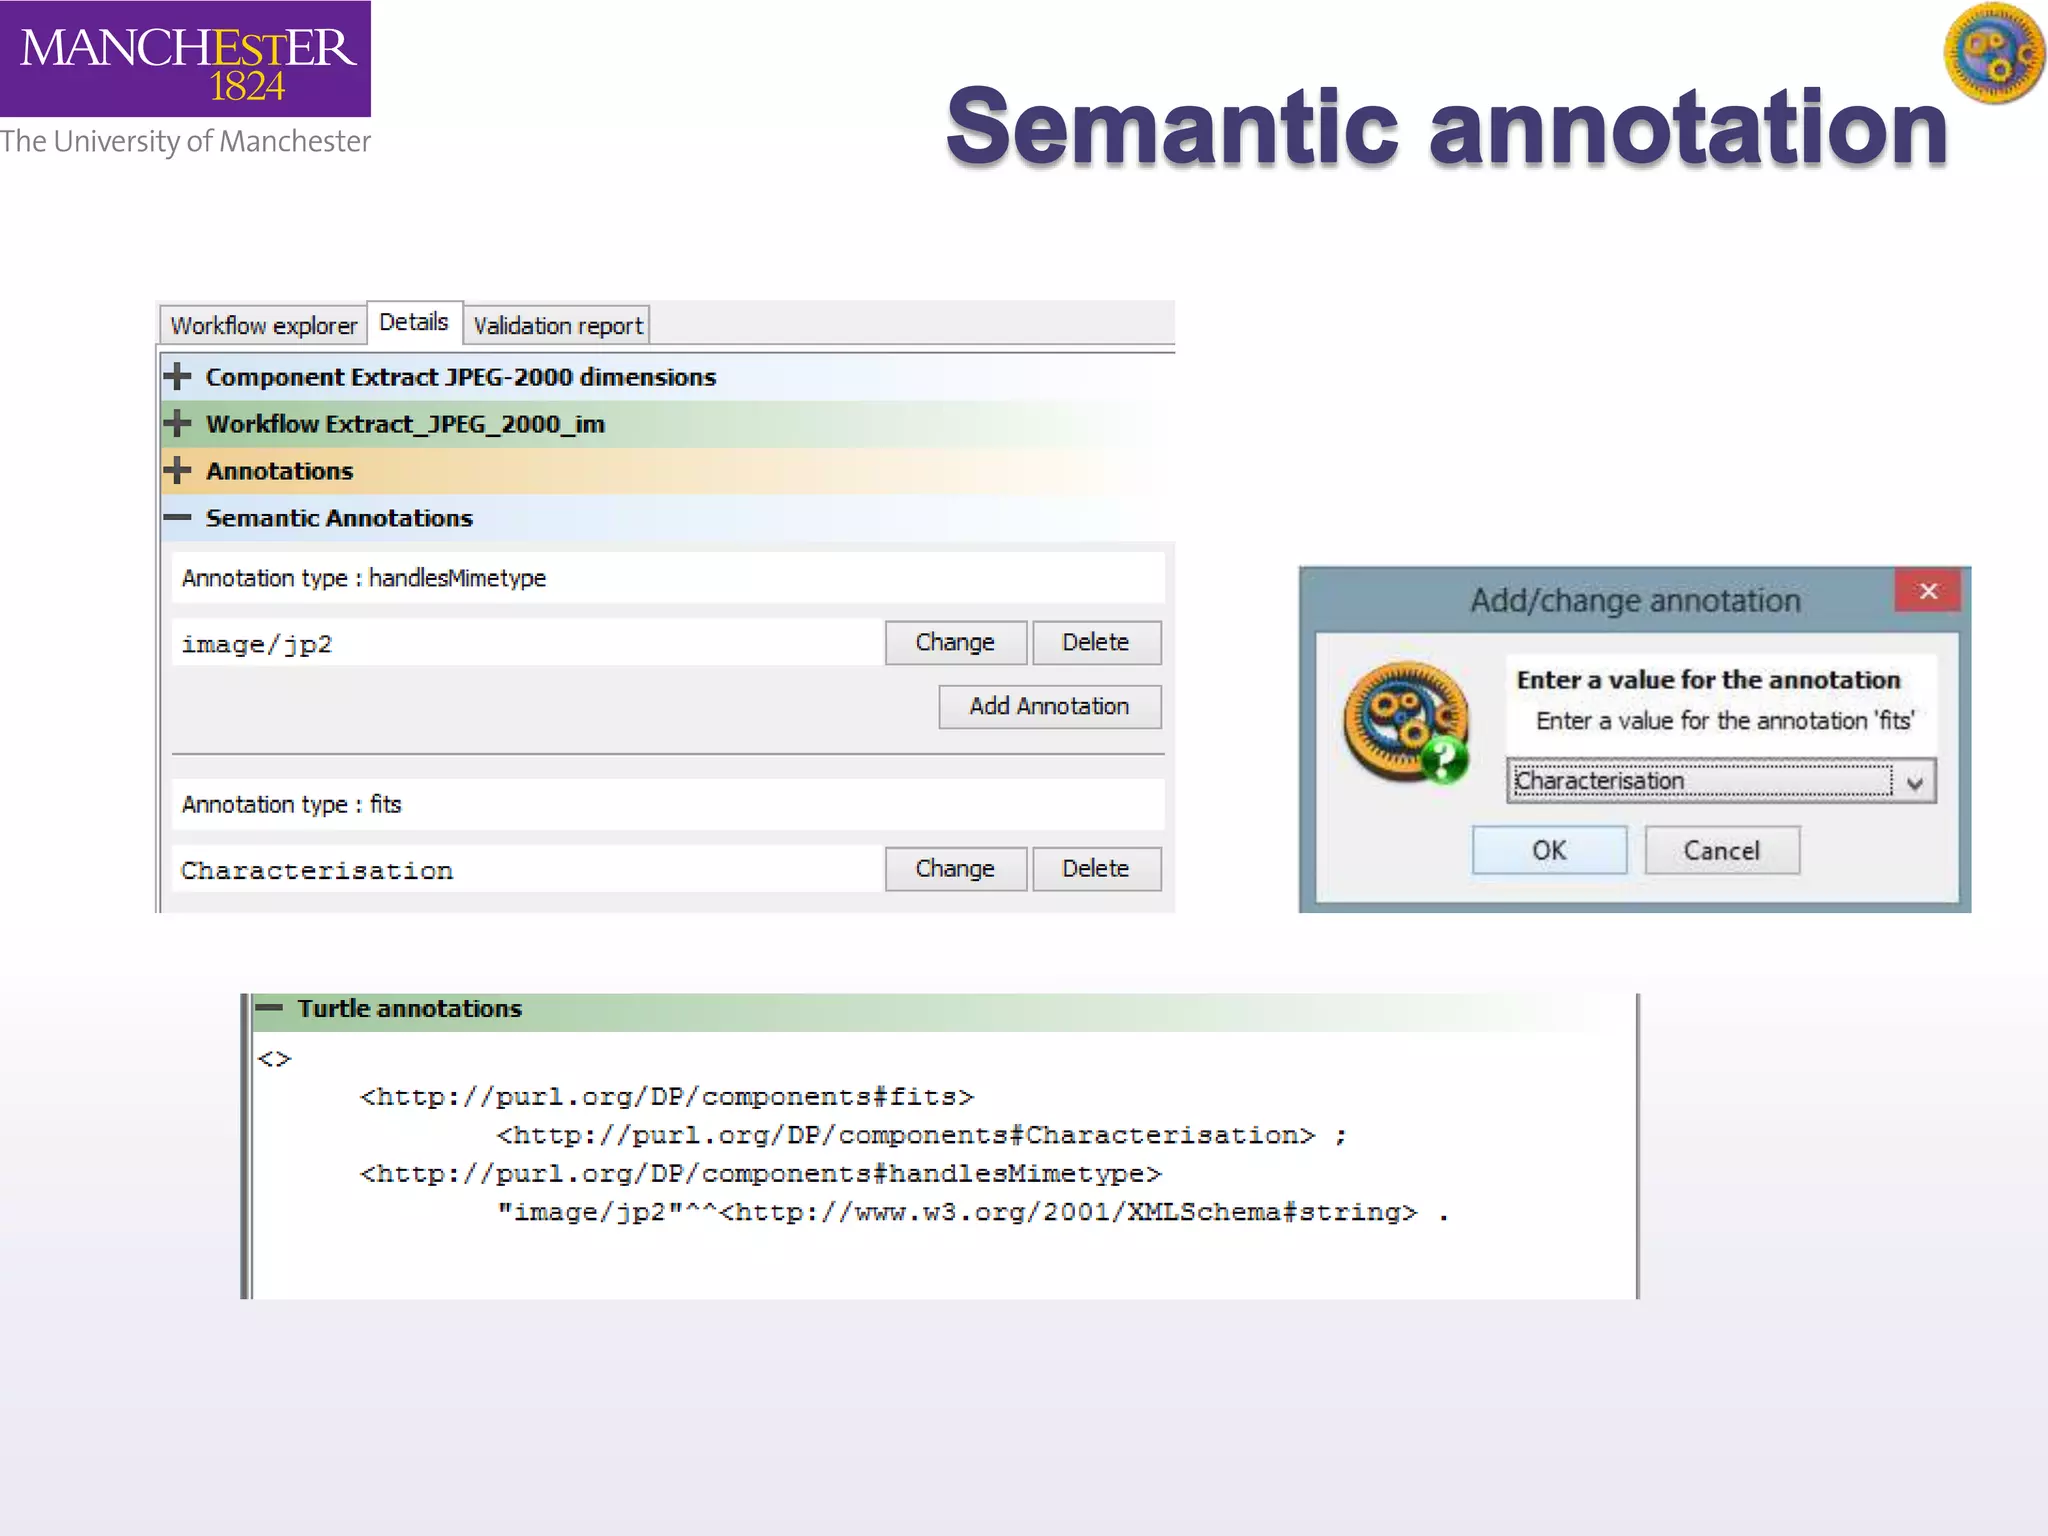Screen dimensions: 2048x1536
Task: Expand the Workflow Extract_JPEG_2000_im section
Action: pyautogui.click(x=177, y=424)
